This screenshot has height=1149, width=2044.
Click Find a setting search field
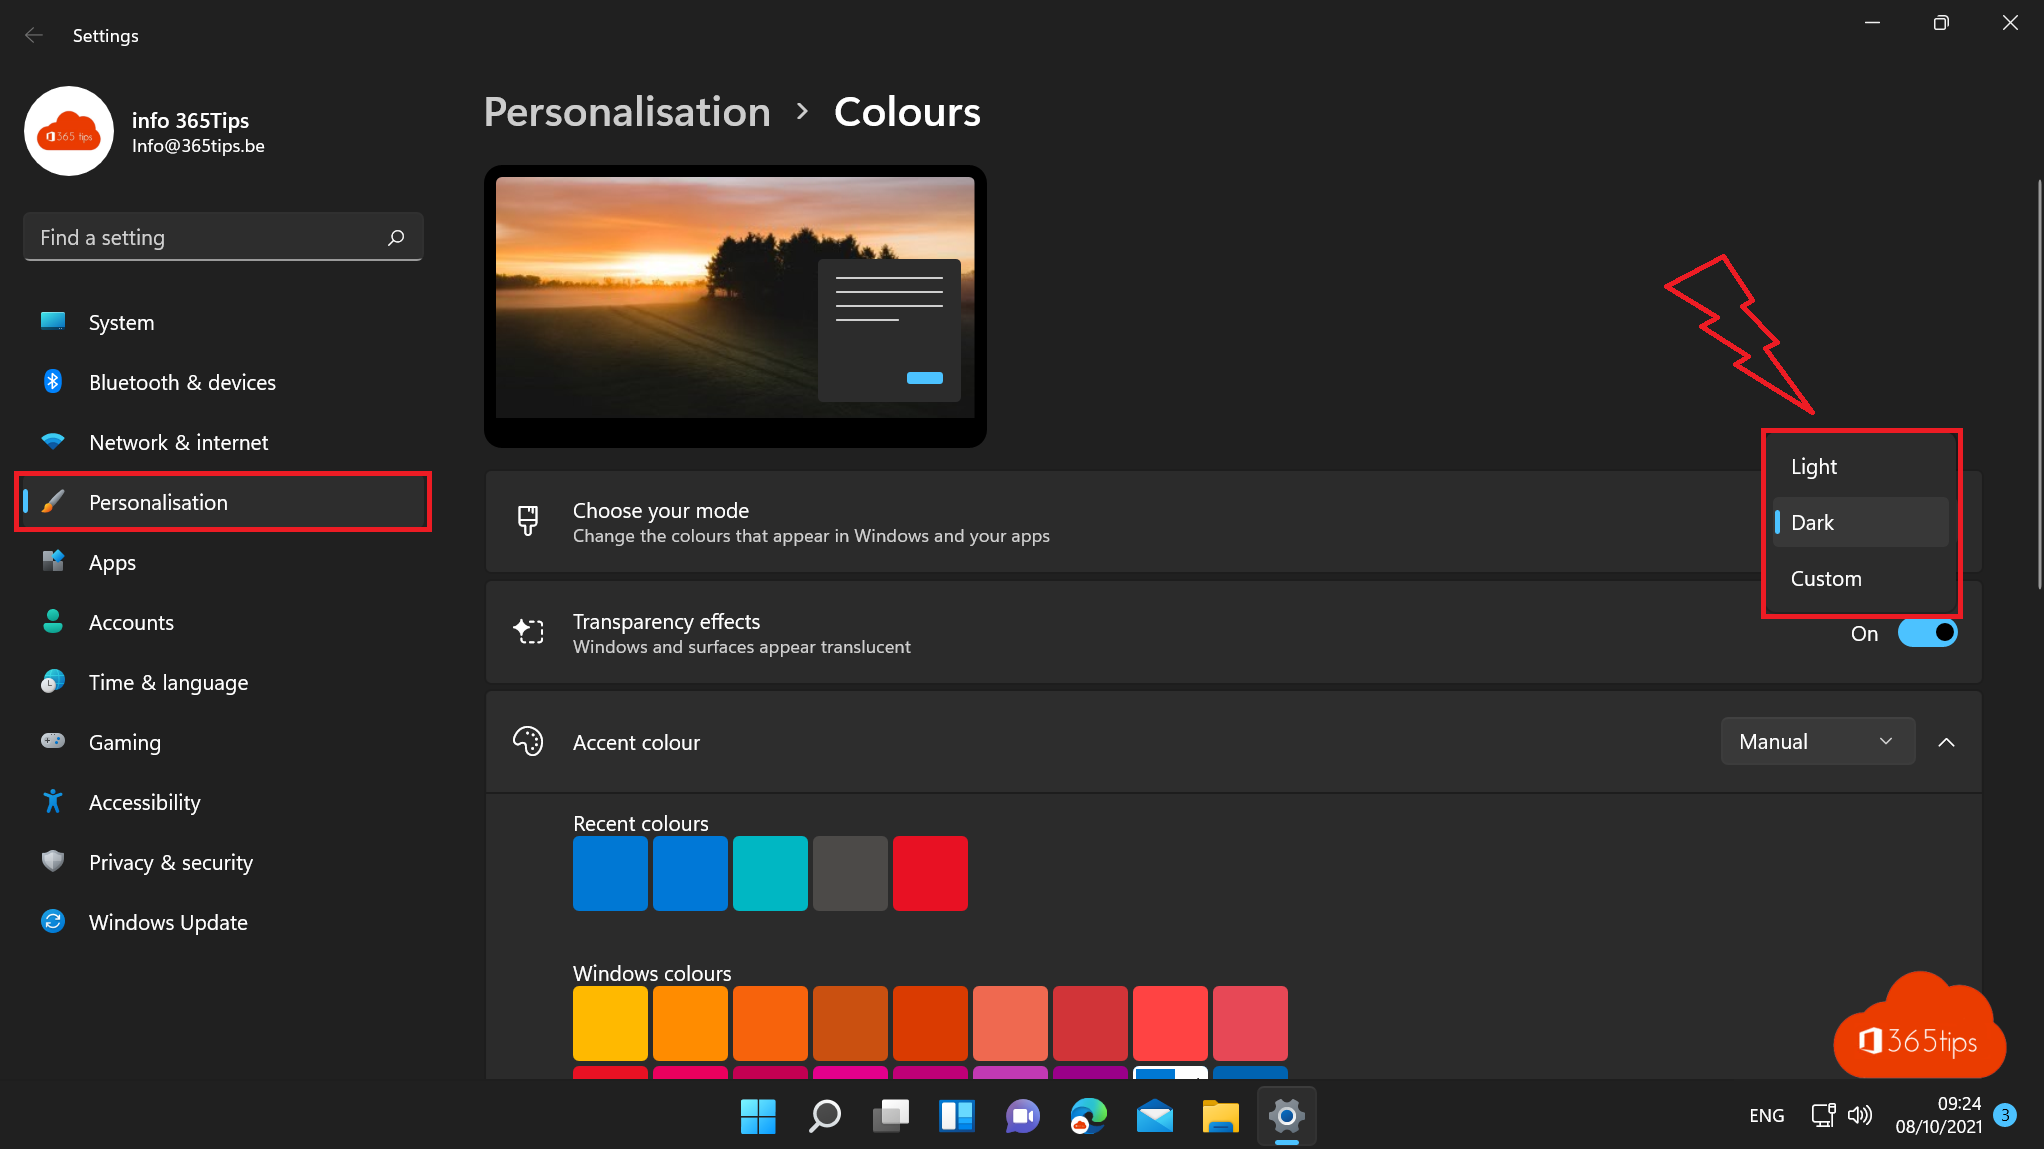click(219, 236)
